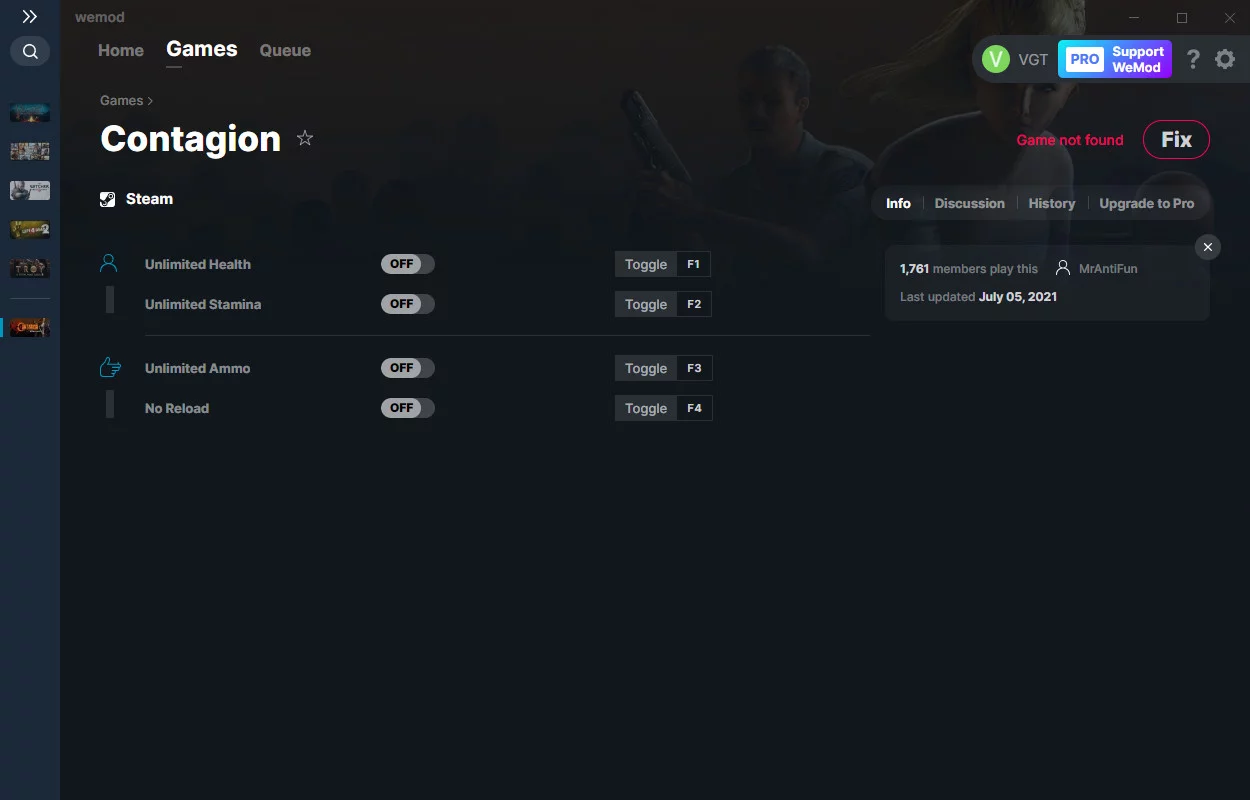The image size is (1250, 800).
Task: Click F3 hotkey for Unlimited Ammo
Action: [694, 368]
